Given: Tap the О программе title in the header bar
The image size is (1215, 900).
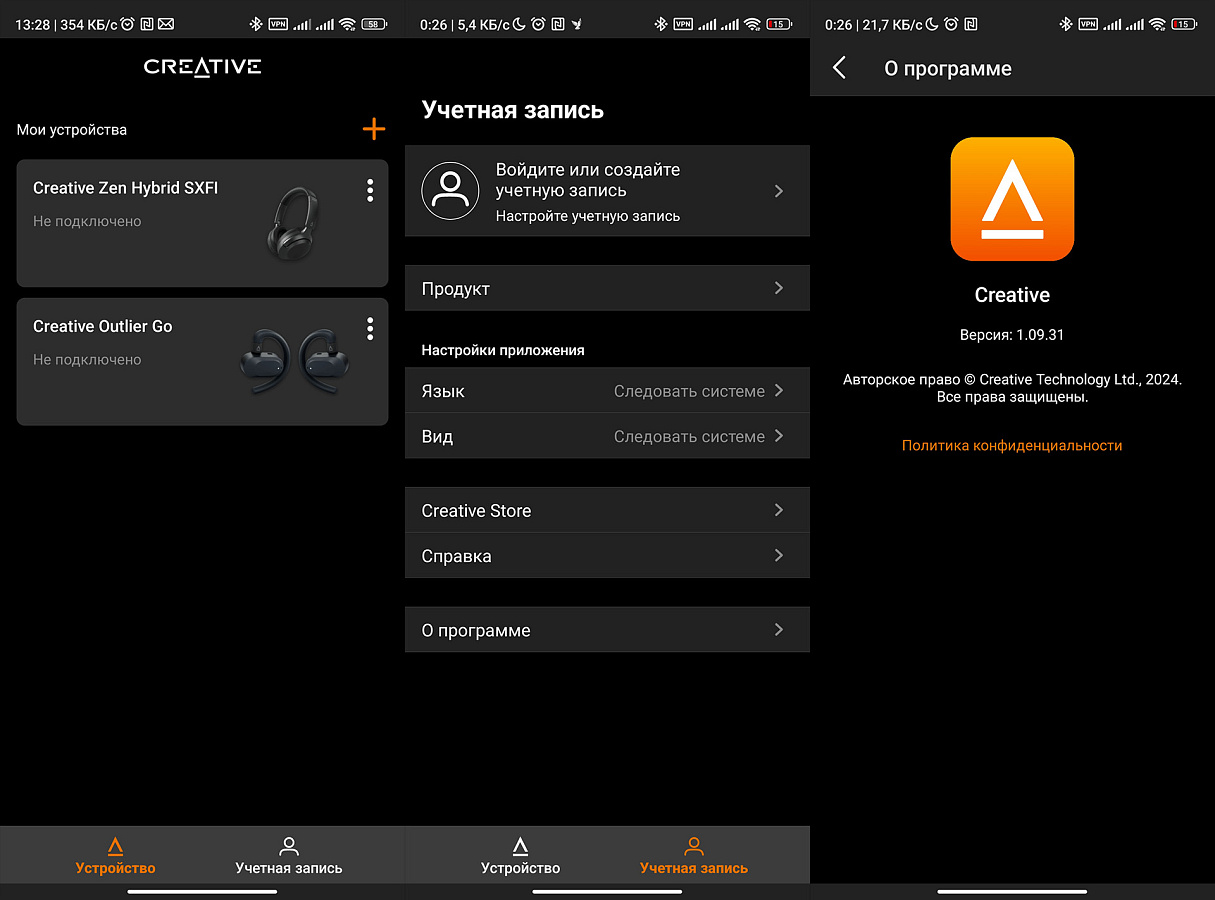Looking at the screenshot, I should click(x=948, y=69).
